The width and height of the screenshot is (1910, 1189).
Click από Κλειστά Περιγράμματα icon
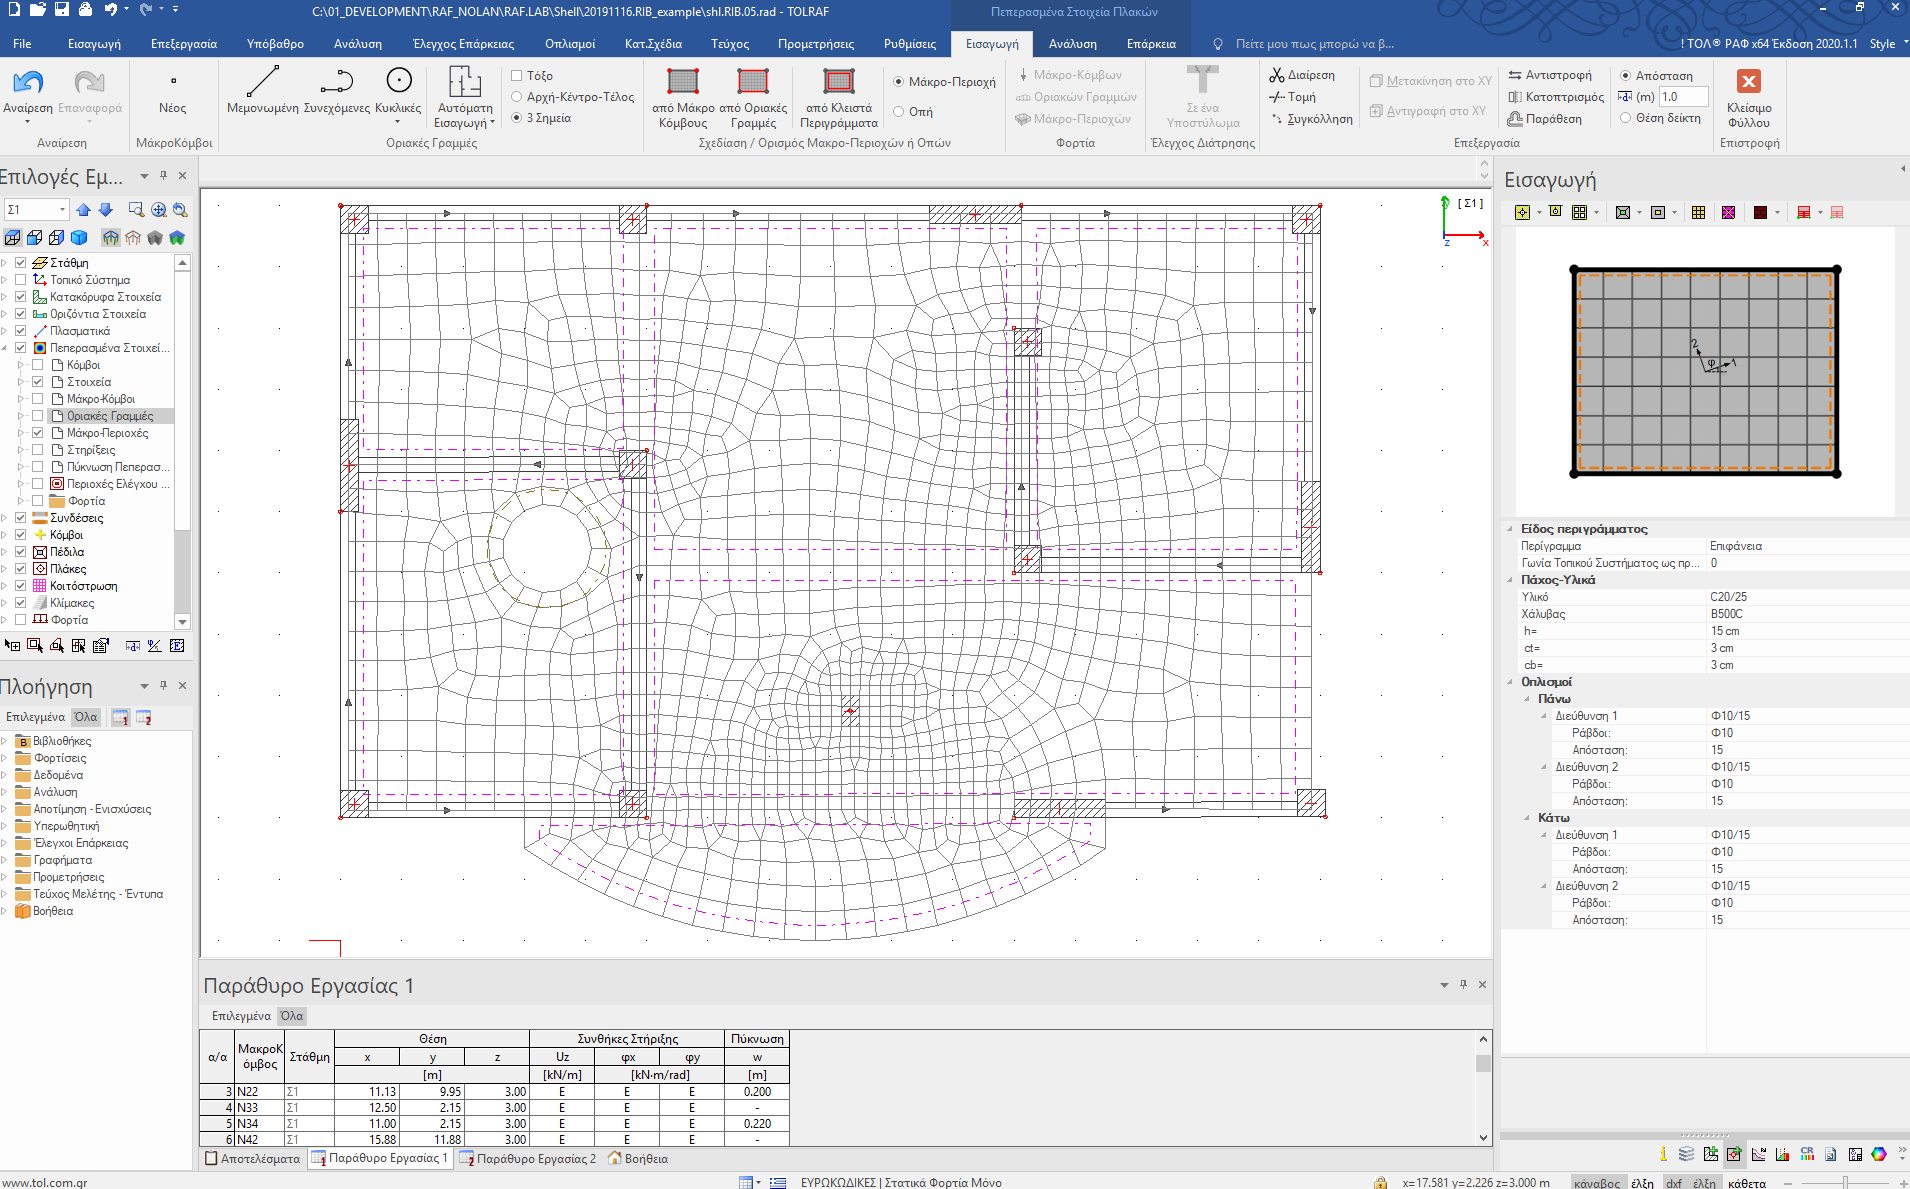click(838, 82)
